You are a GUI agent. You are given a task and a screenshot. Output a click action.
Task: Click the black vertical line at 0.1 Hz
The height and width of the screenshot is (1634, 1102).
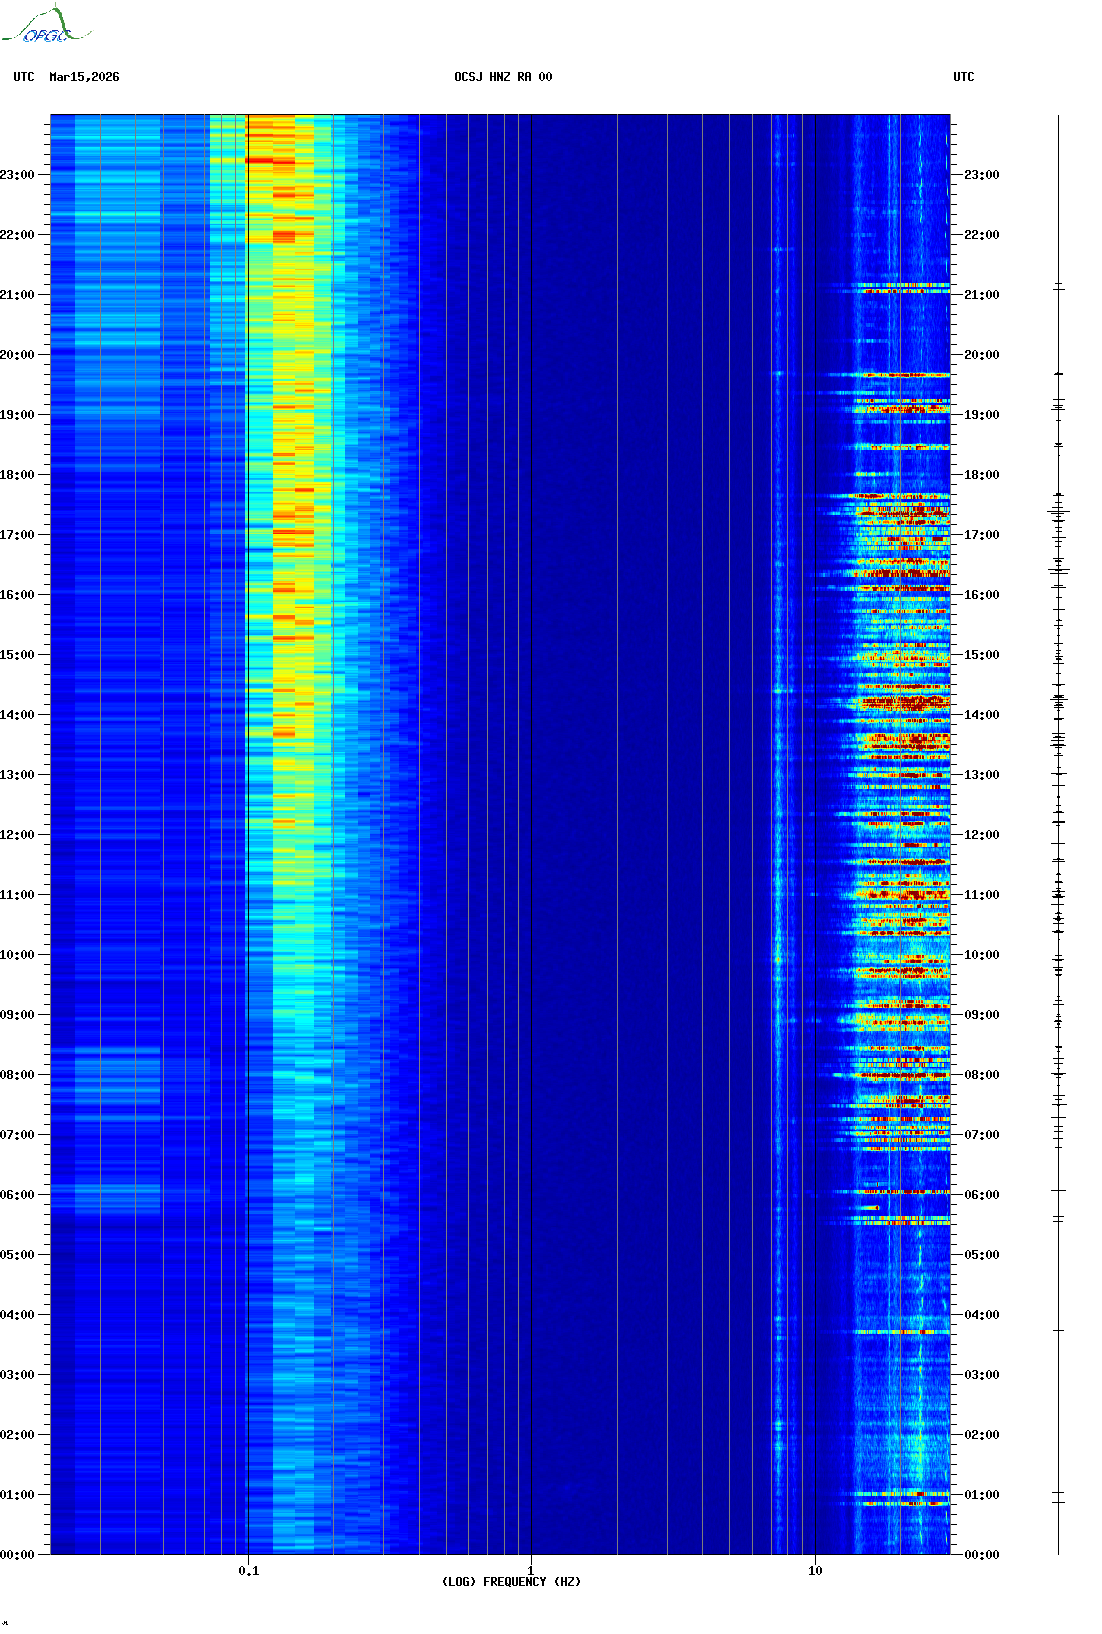pos(247,800)
